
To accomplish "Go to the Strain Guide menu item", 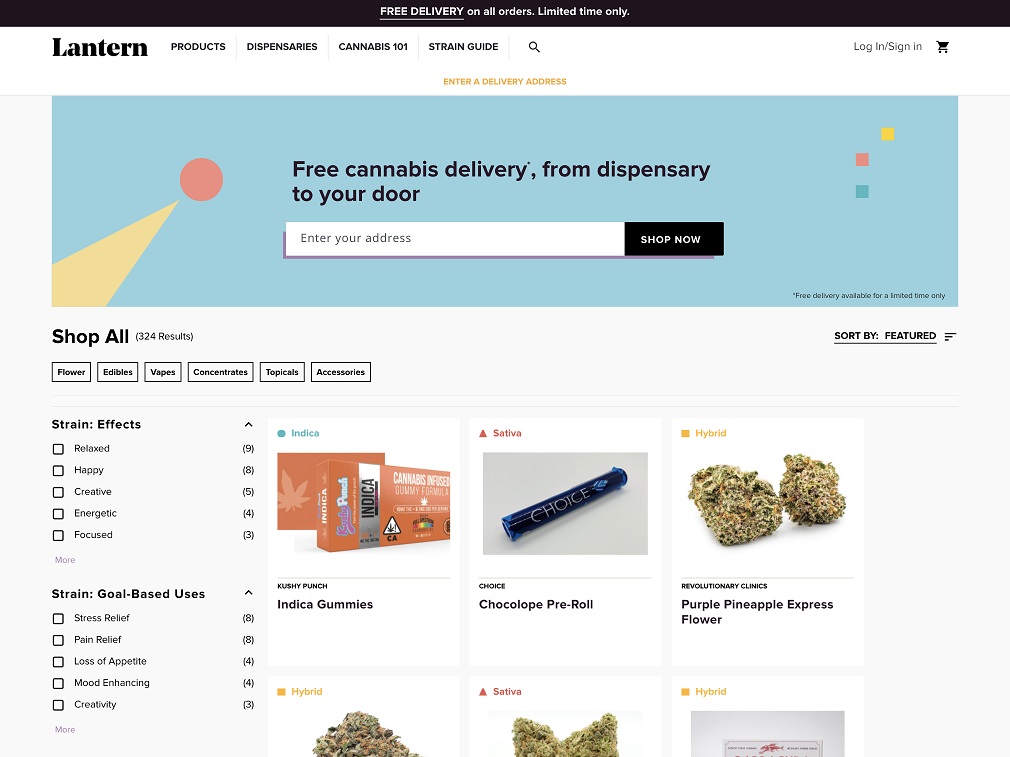I will click(463, 47).
